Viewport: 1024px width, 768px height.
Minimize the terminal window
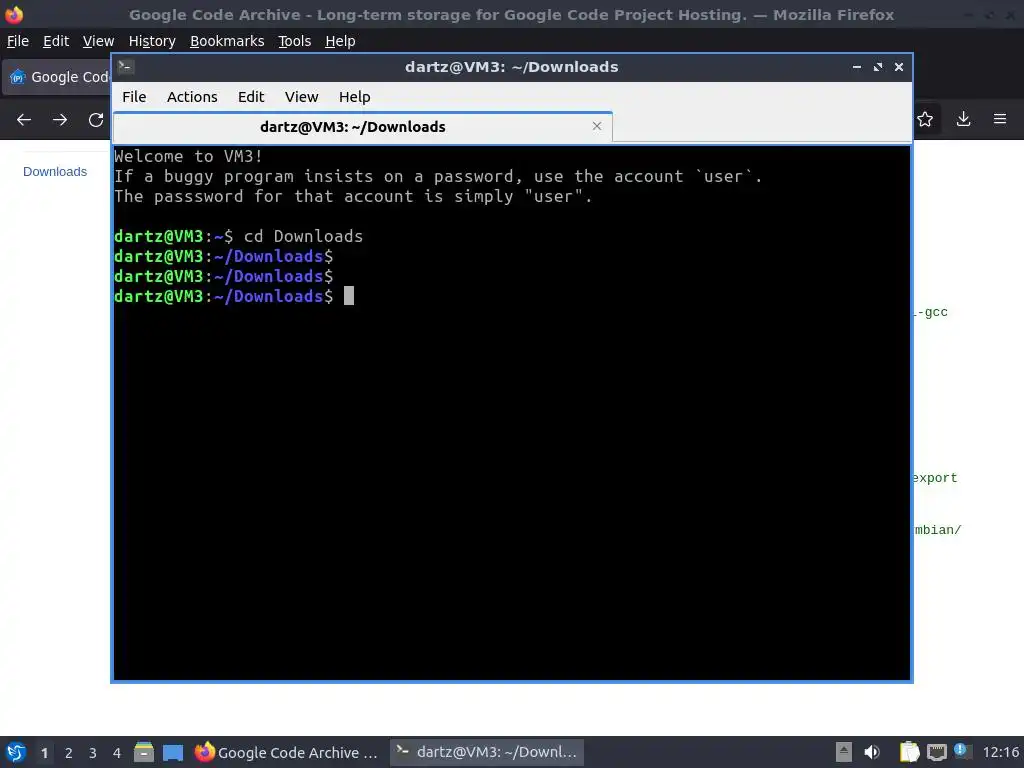pos(857,67)
